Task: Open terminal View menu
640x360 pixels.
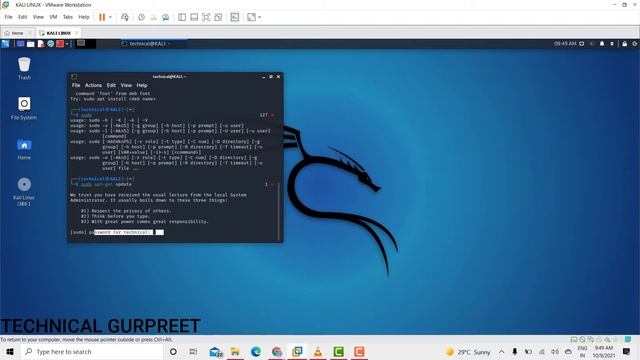Action: point(126,85)
